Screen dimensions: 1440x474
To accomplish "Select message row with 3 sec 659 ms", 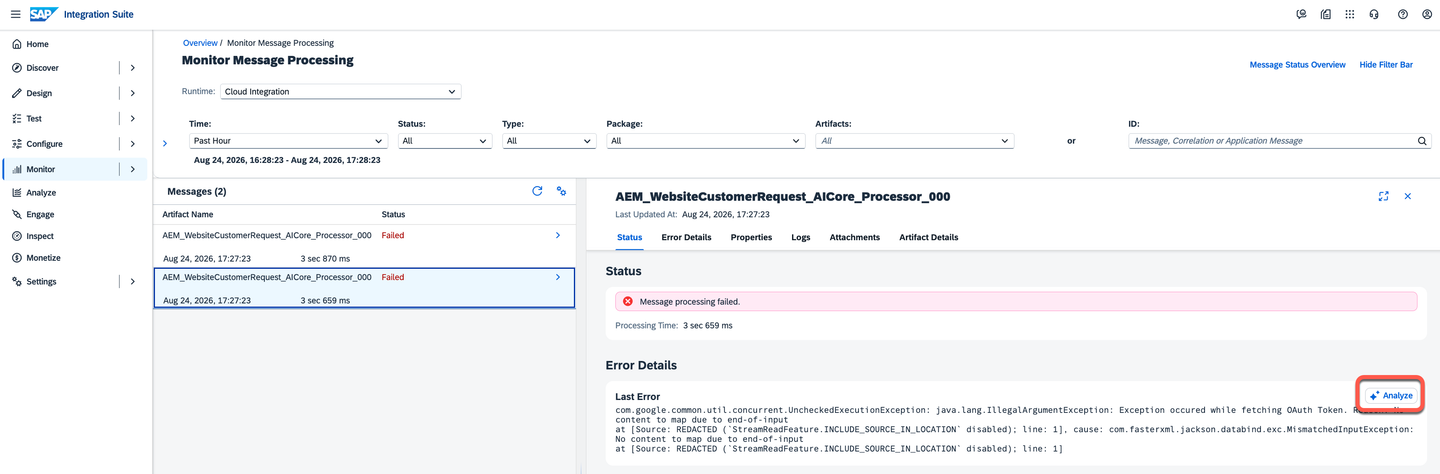I will pos(364,288).
